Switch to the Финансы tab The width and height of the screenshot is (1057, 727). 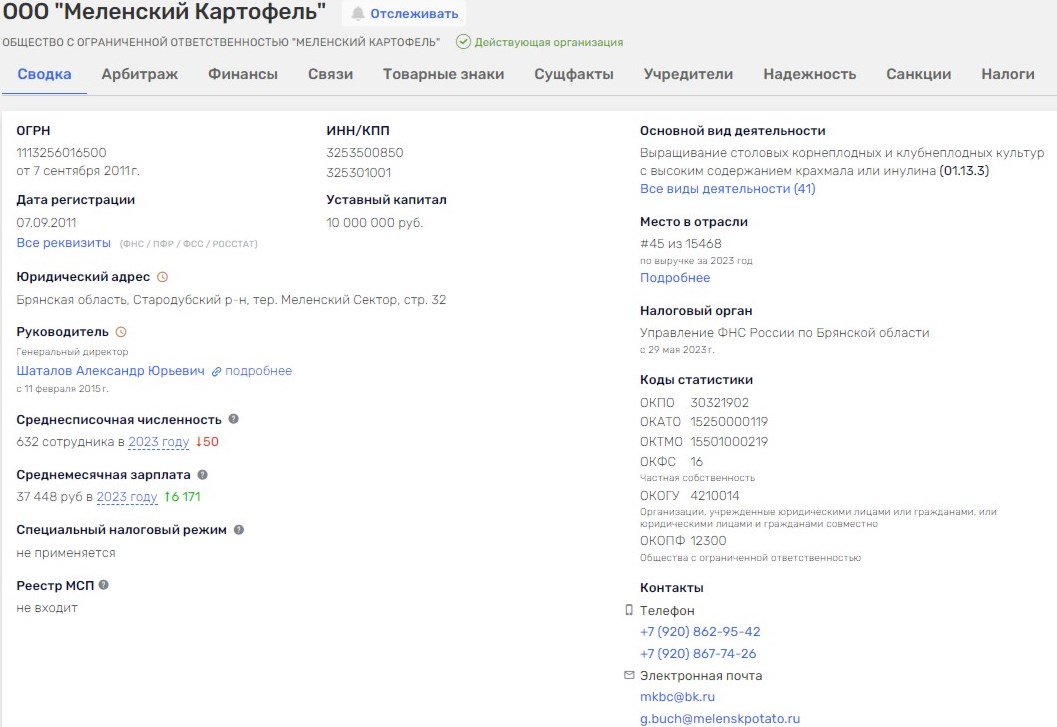[x=243, y=74]
